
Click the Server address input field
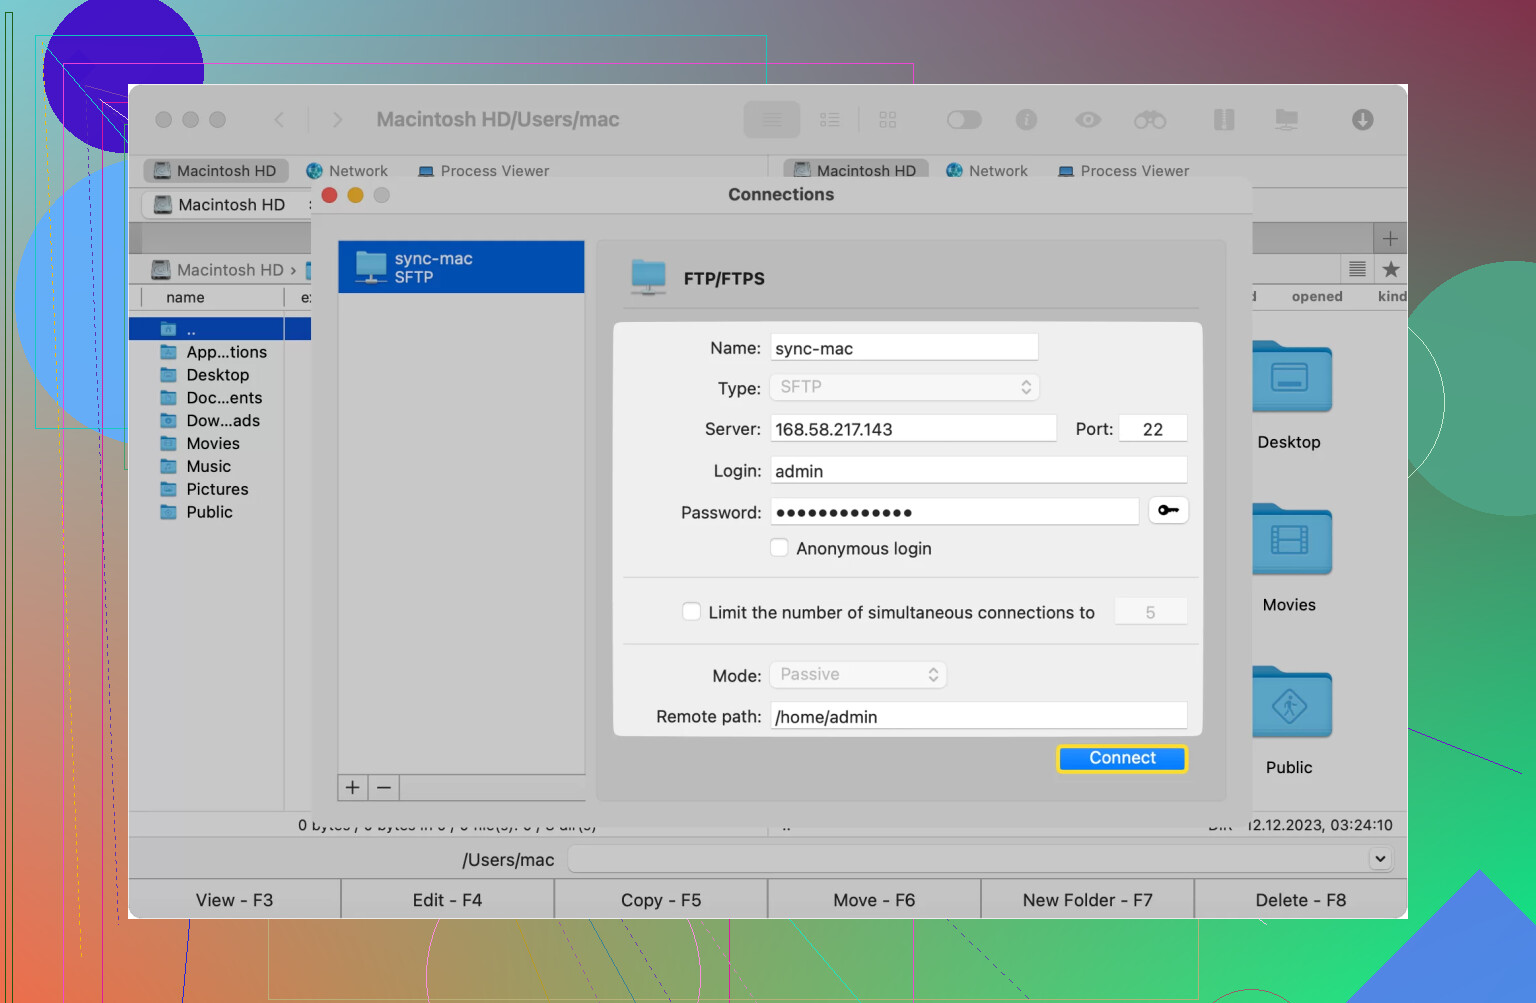tap(912, 429)
